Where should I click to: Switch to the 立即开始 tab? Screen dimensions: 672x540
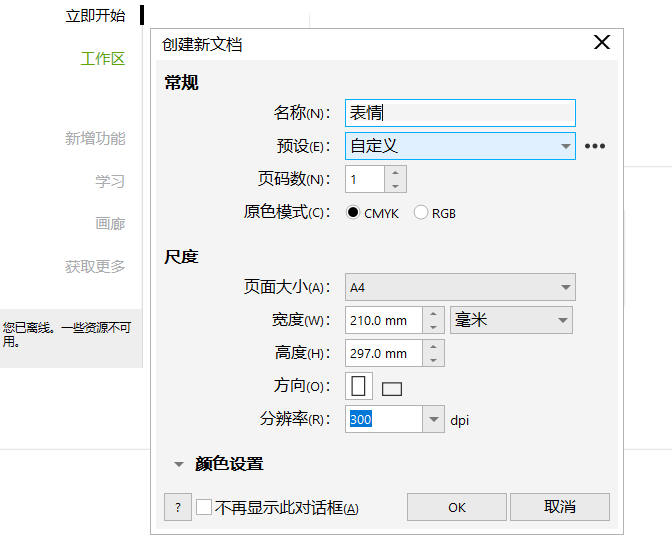point(95,16)
